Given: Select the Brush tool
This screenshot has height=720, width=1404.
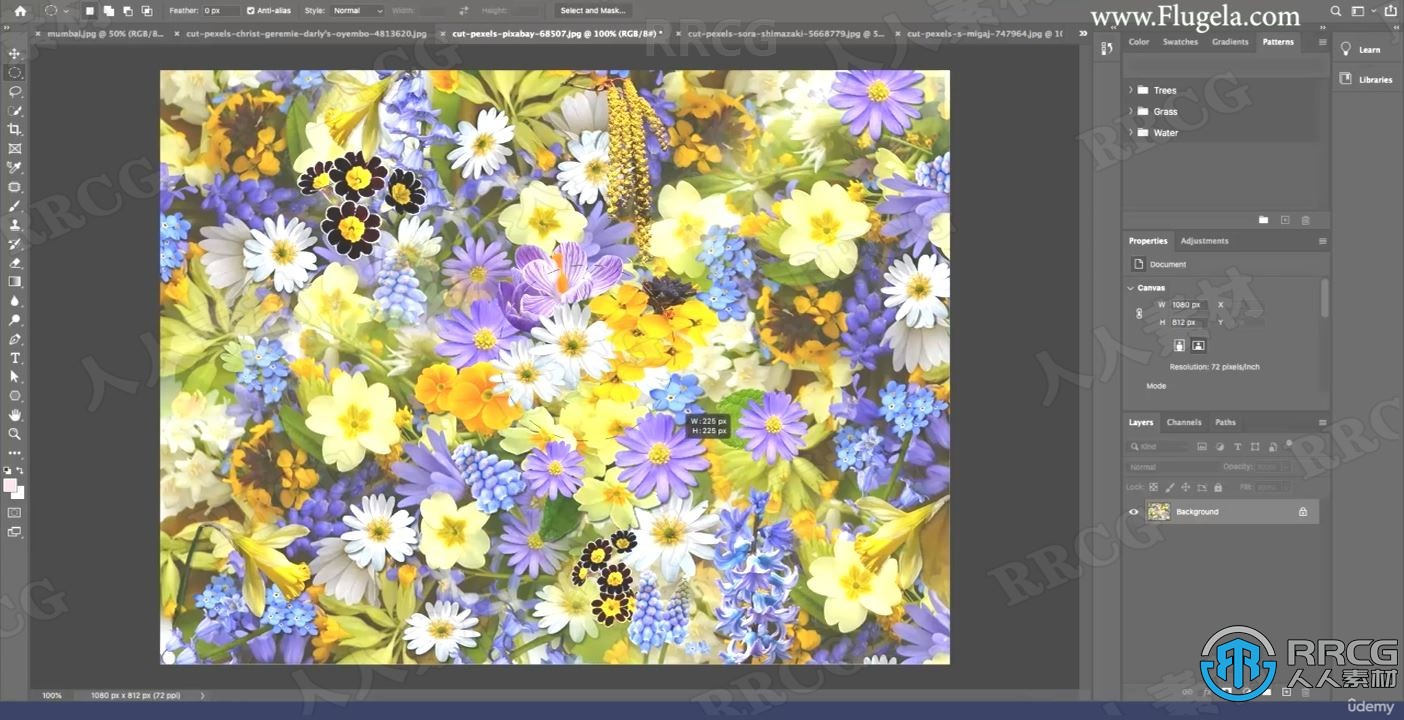Looking at the screenshot, I should pos(14,205).
